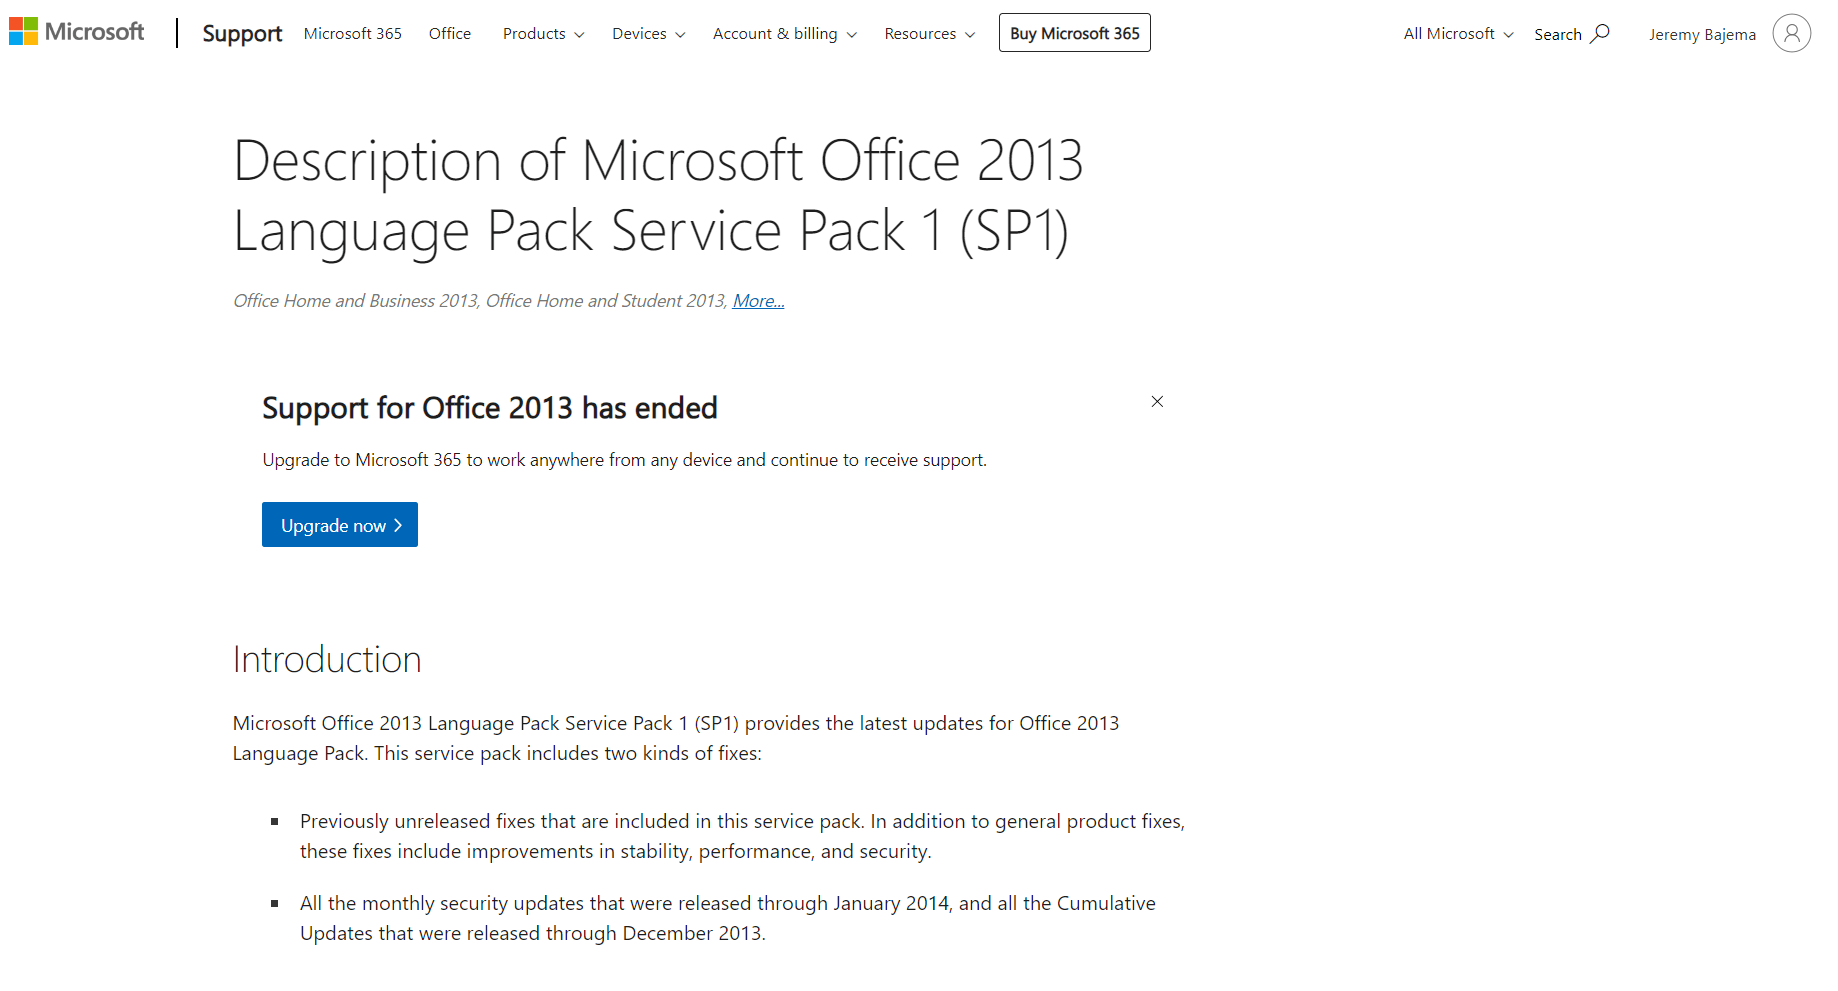This screenshot has height=991, width=1838.
Task: Click the Jeremy Bajema account name
Action: tap(1702, 33)
